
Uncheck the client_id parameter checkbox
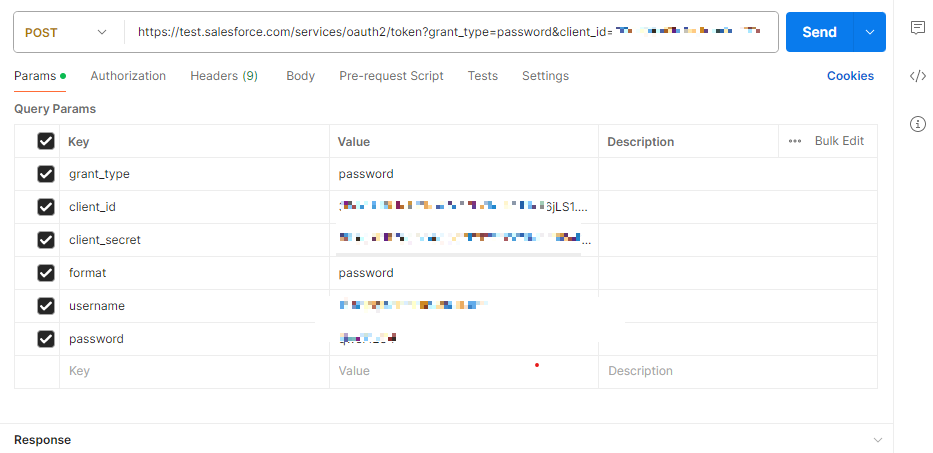point(46,207)
